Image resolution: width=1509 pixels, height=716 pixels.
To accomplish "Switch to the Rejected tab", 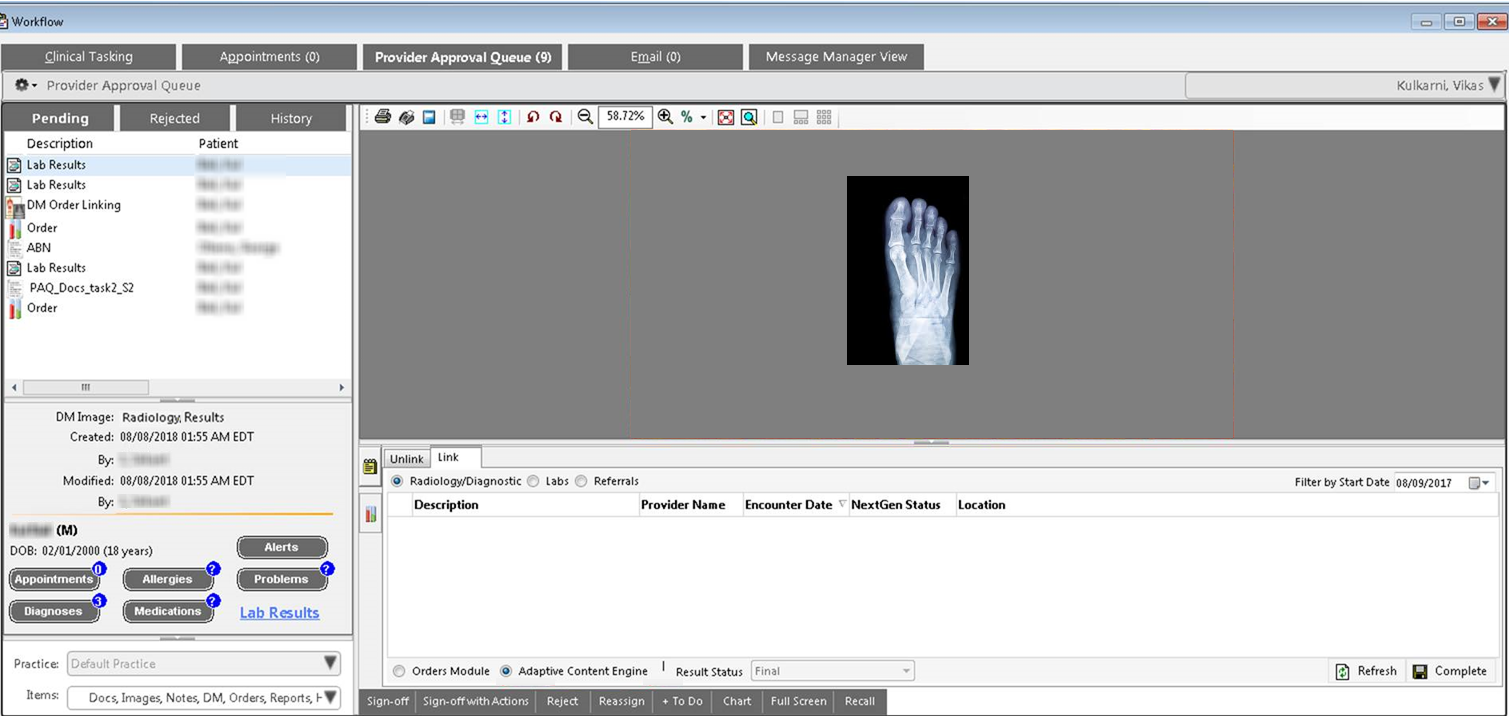I will tap(175, 118).
